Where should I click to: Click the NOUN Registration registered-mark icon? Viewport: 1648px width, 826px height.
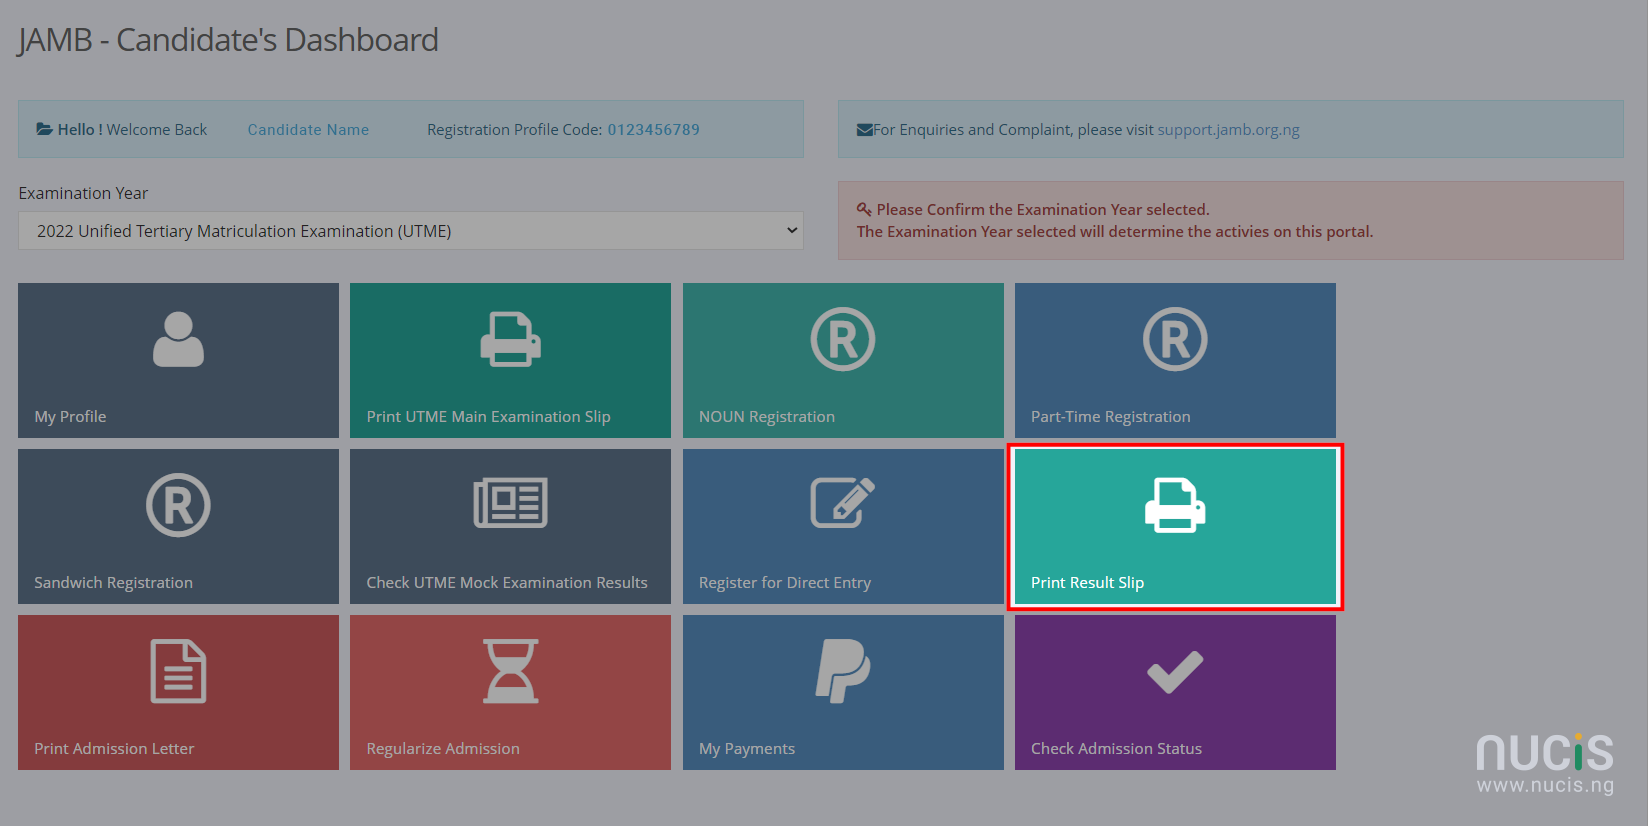tap(842, 340)
